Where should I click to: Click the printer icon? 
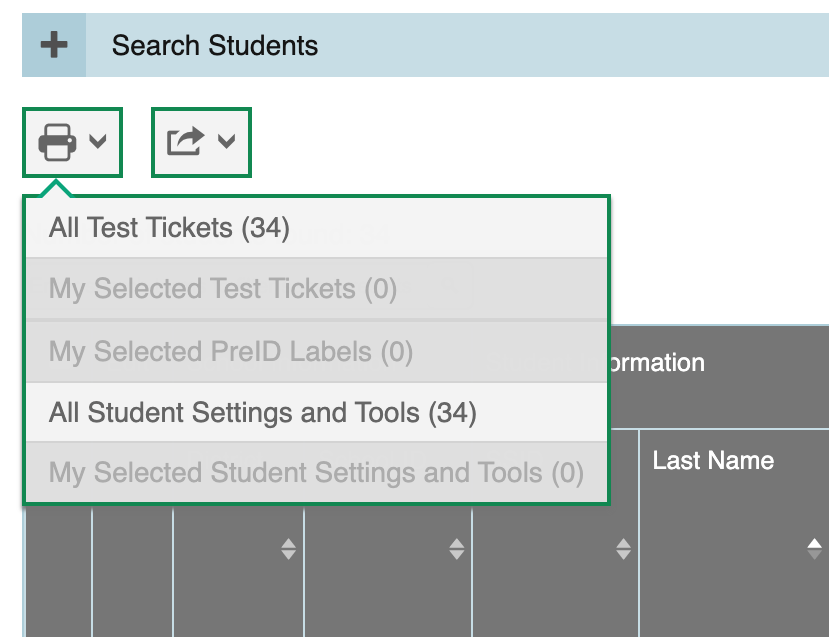point(57,142)
